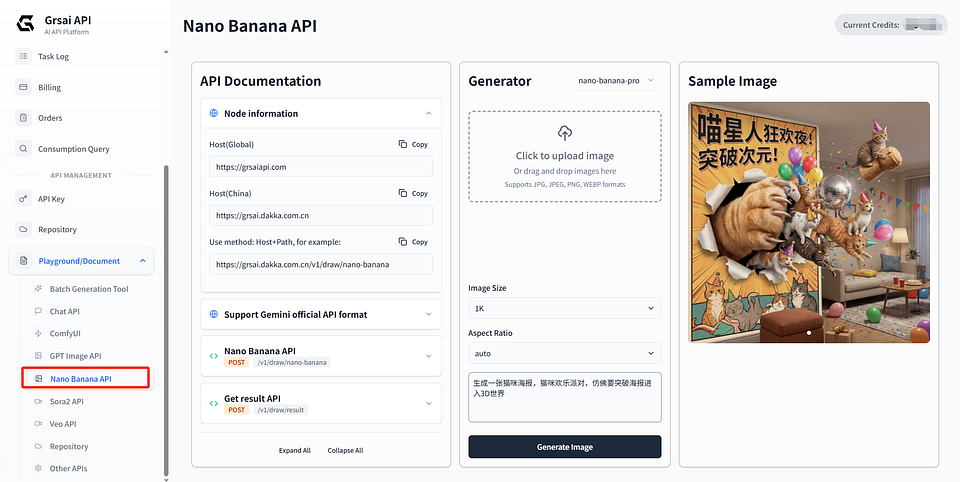Open Task Log via its sidebar icon
Image resolution: width=960 pixels, height=482 pixels.
pos(23,56)
